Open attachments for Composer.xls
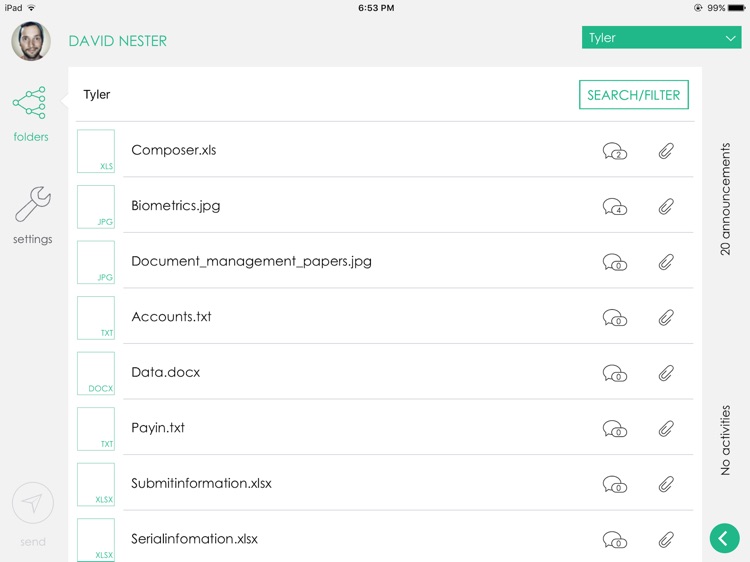Image resolution: width=750 pixels, height=562 pixels. [666, 151]
